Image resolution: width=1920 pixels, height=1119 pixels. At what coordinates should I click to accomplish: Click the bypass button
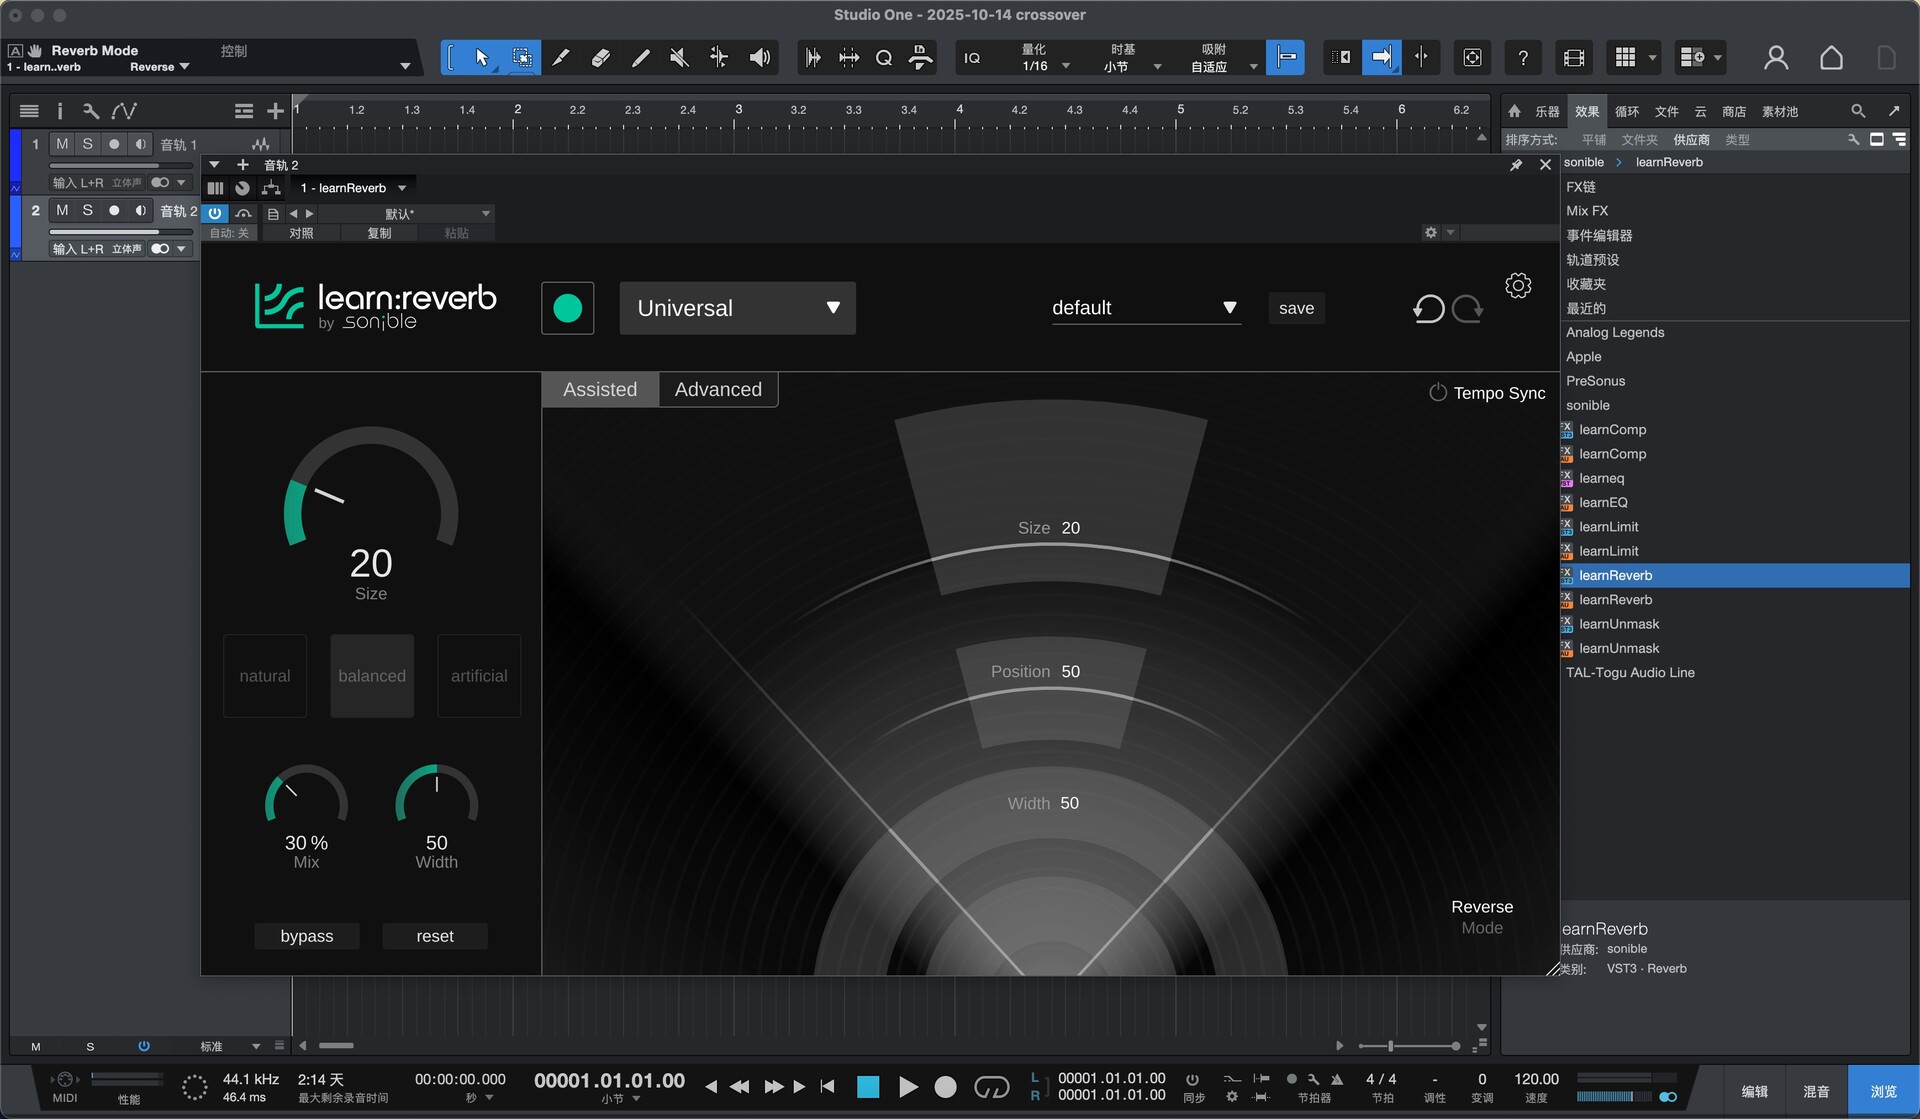[x=306, y=936]
